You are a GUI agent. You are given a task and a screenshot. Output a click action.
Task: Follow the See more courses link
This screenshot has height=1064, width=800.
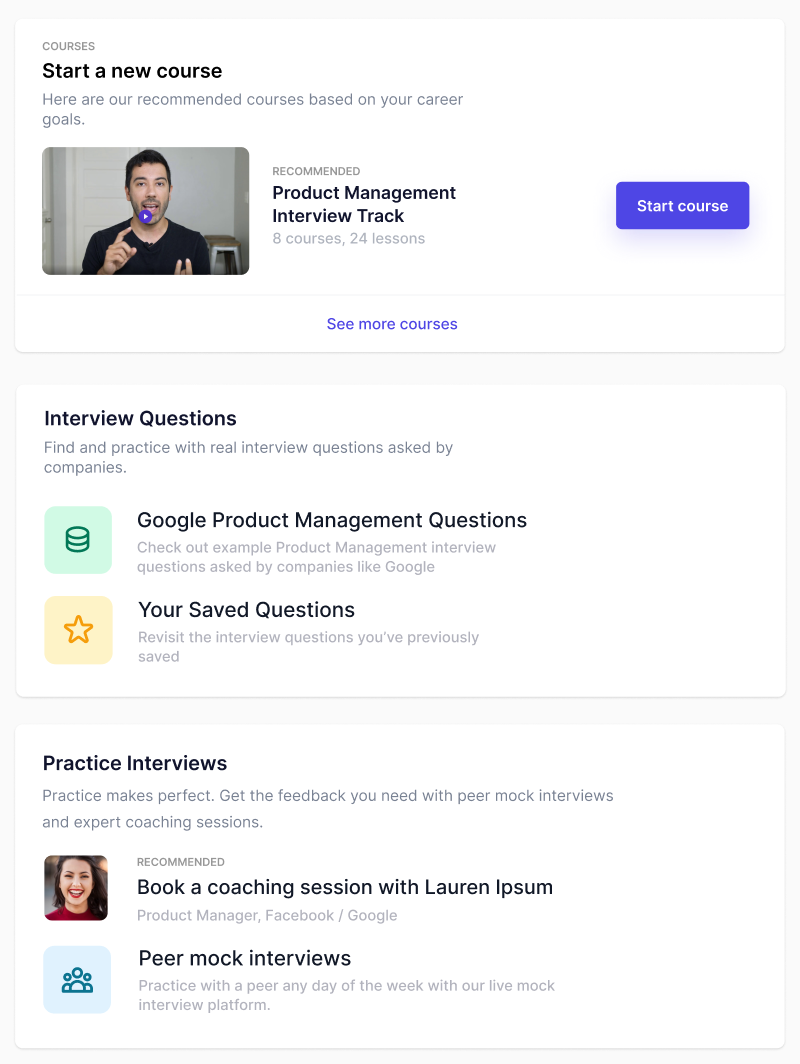(392, 324)
